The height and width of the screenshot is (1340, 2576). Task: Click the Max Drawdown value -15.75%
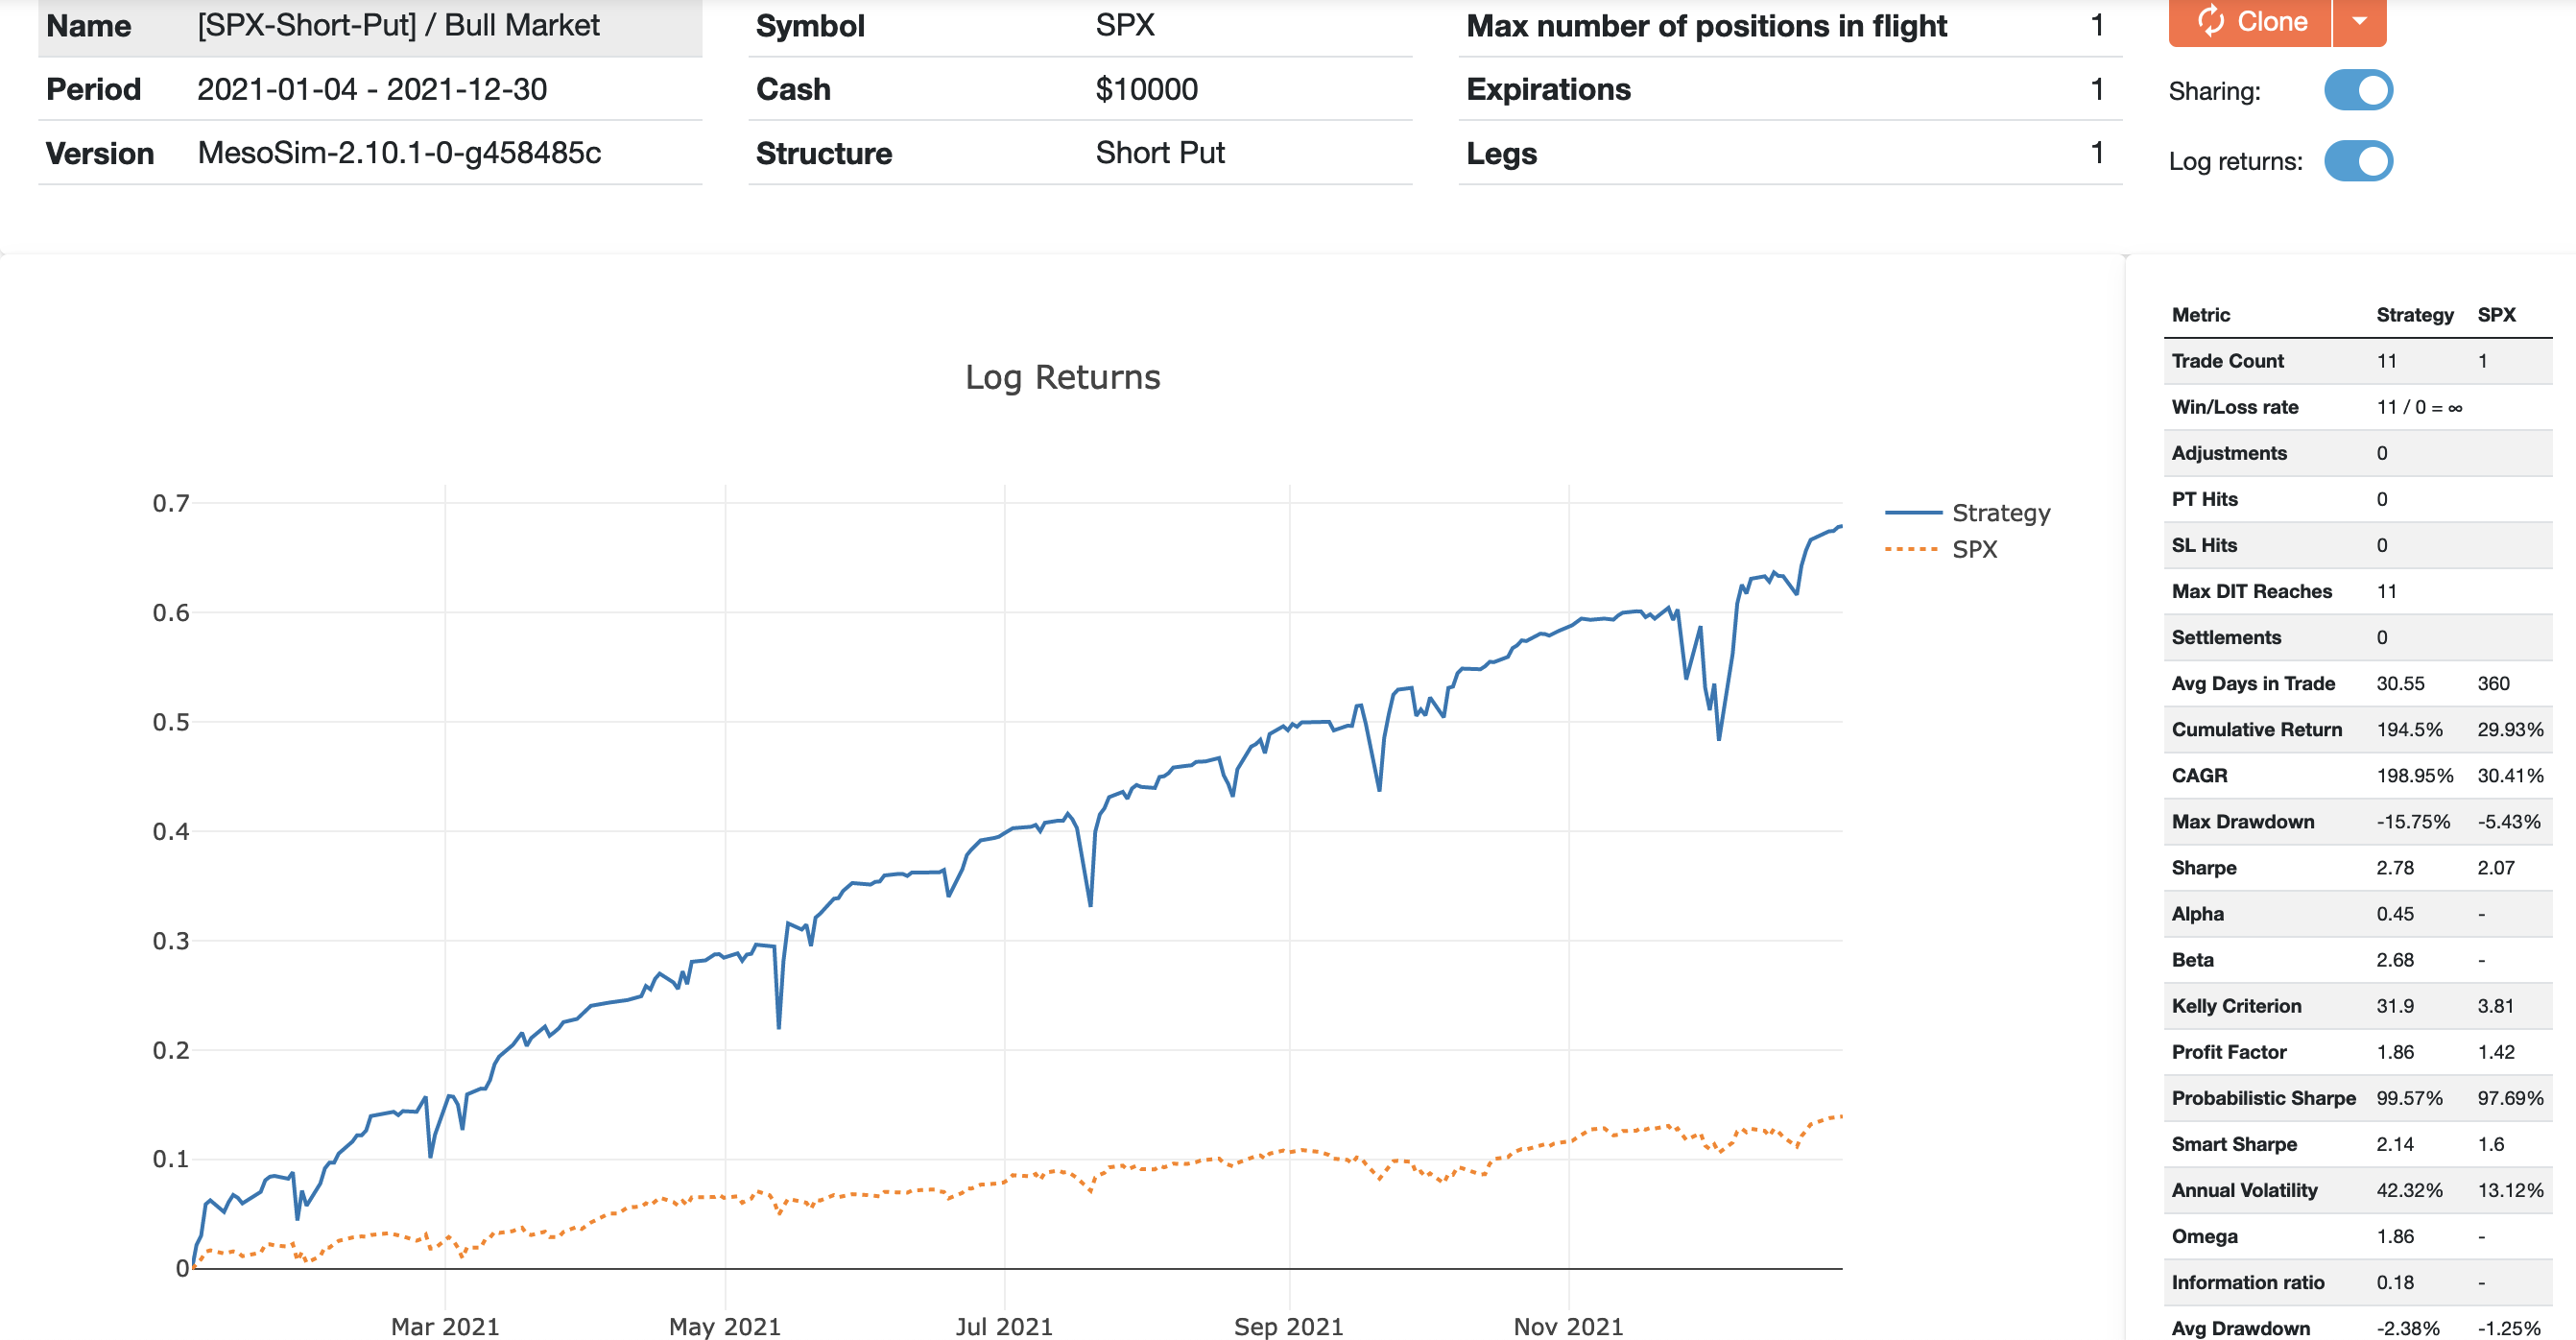pos(2413,821)
